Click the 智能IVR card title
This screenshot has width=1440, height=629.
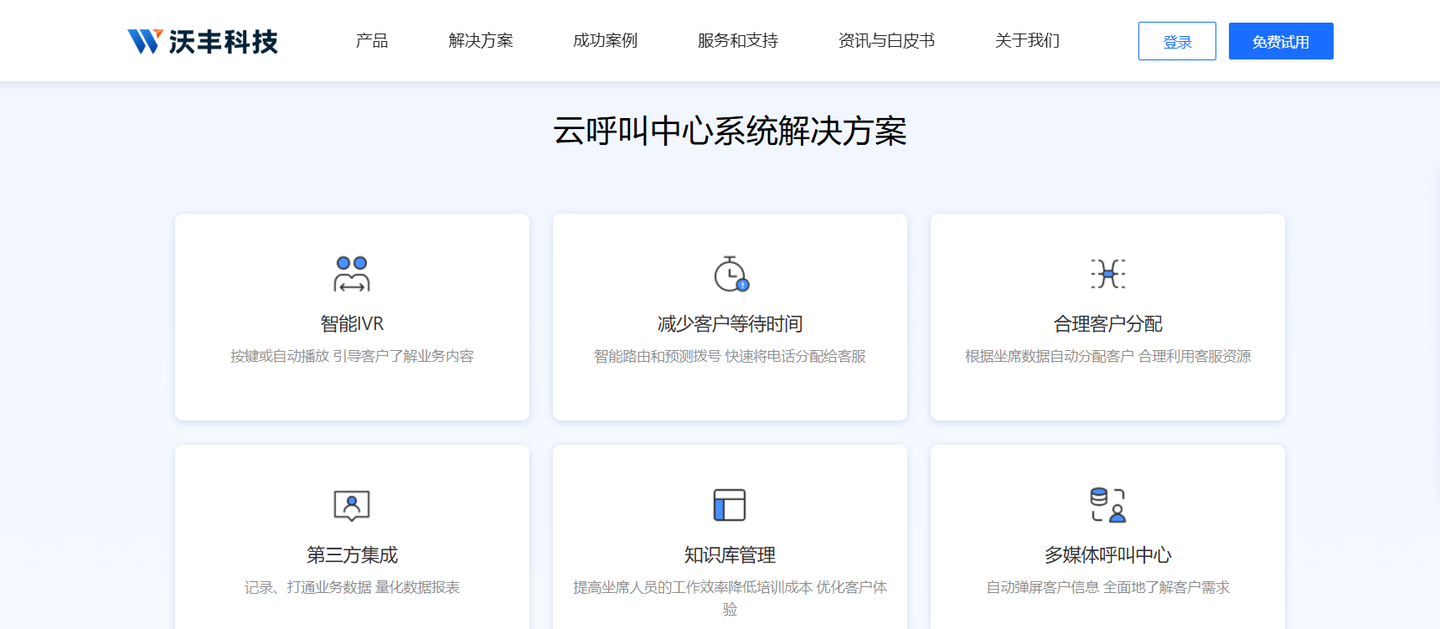[x=352, y=324]
